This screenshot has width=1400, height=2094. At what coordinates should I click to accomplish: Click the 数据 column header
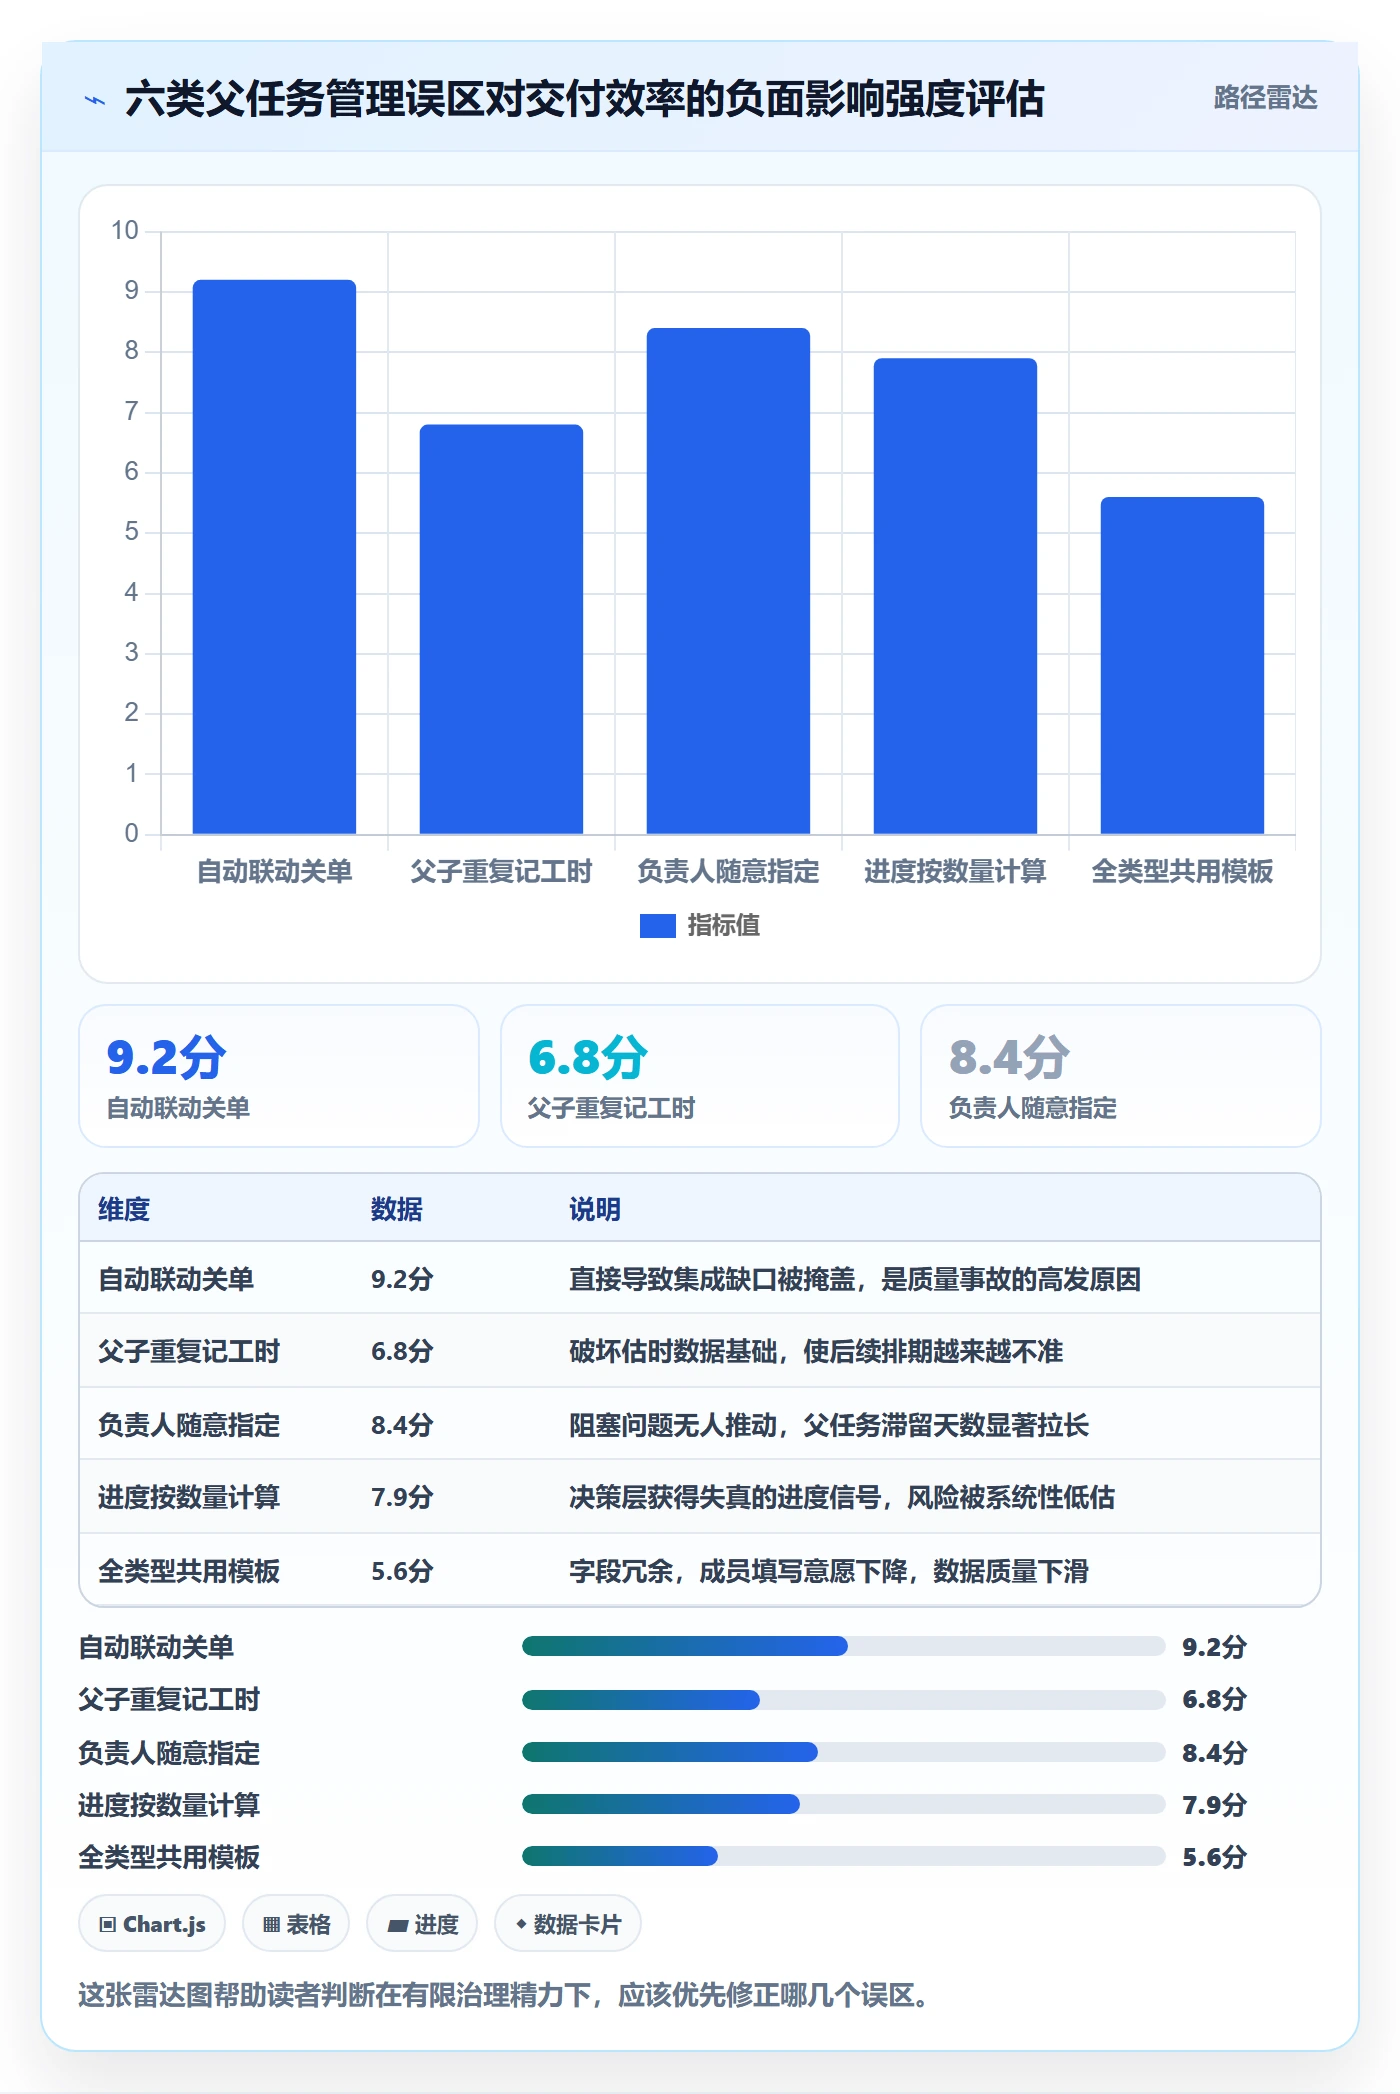(x=397, y=1209)
